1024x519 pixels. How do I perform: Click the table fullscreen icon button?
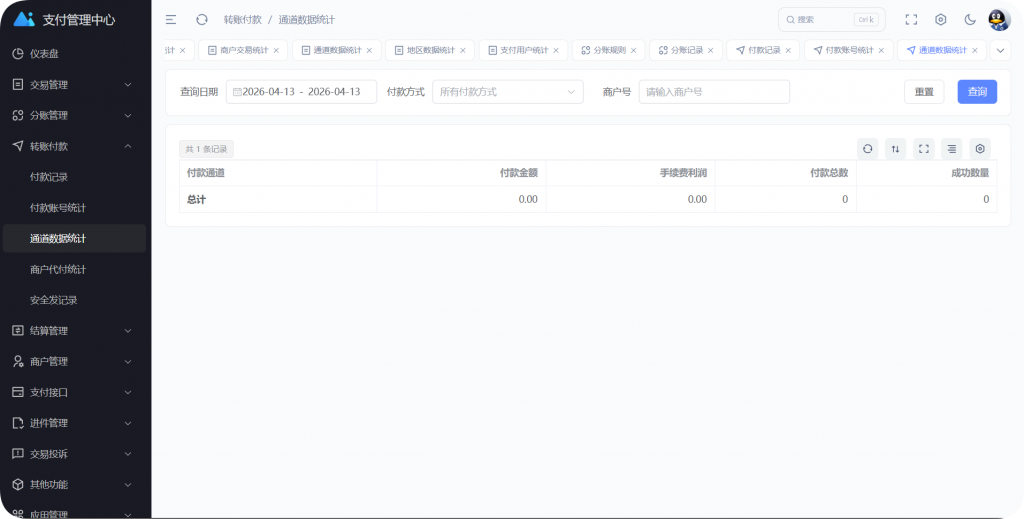tap(923, 149)
